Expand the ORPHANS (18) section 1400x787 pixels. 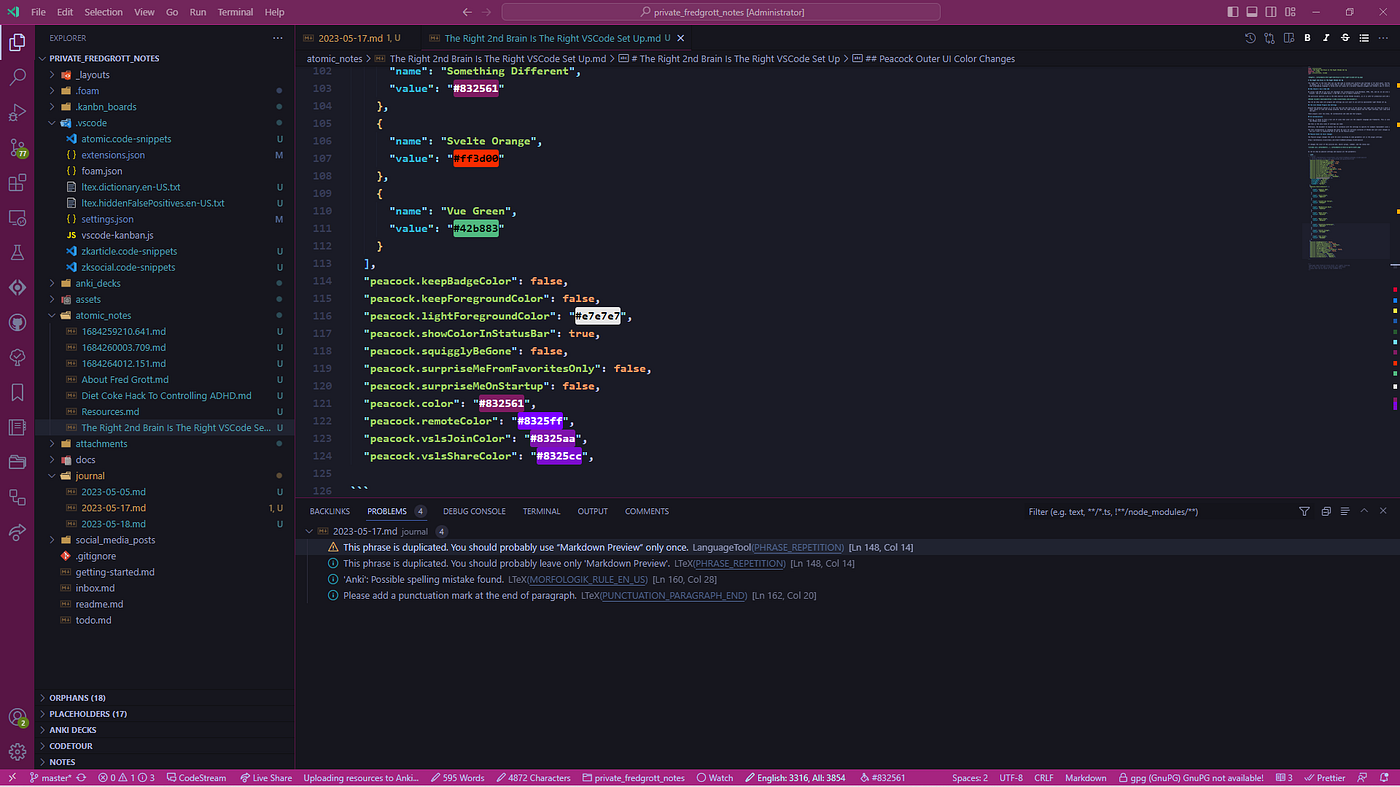point(77,698)
